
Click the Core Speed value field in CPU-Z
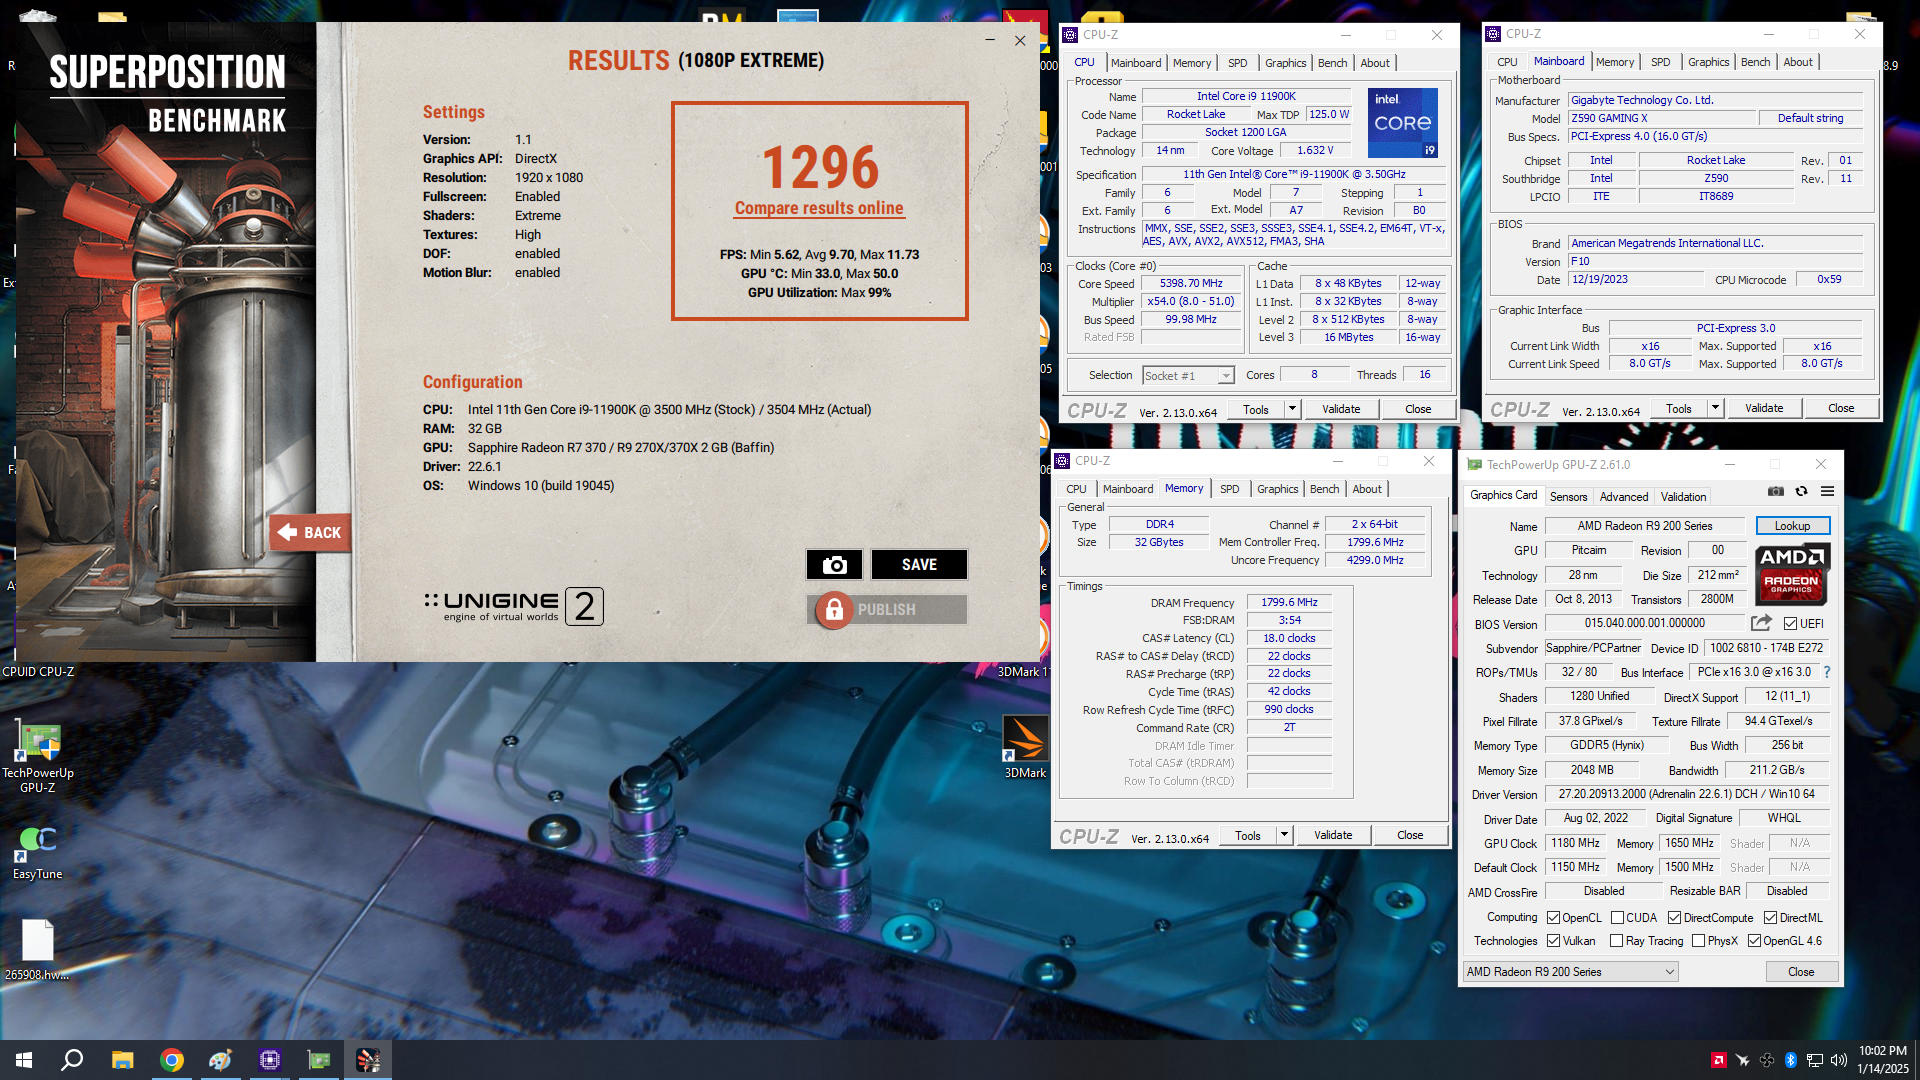[1191, 284]
